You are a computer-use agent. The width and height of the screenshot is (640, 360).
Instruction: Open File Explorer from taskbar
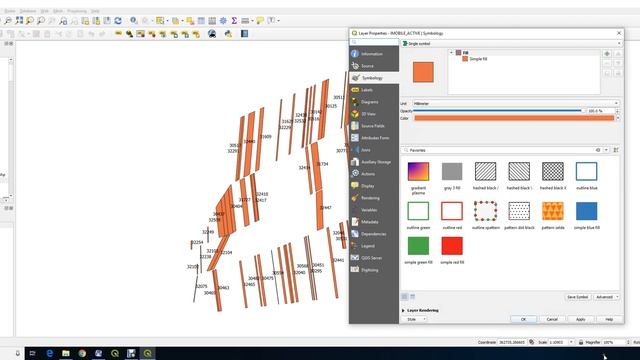coord(66,353)
